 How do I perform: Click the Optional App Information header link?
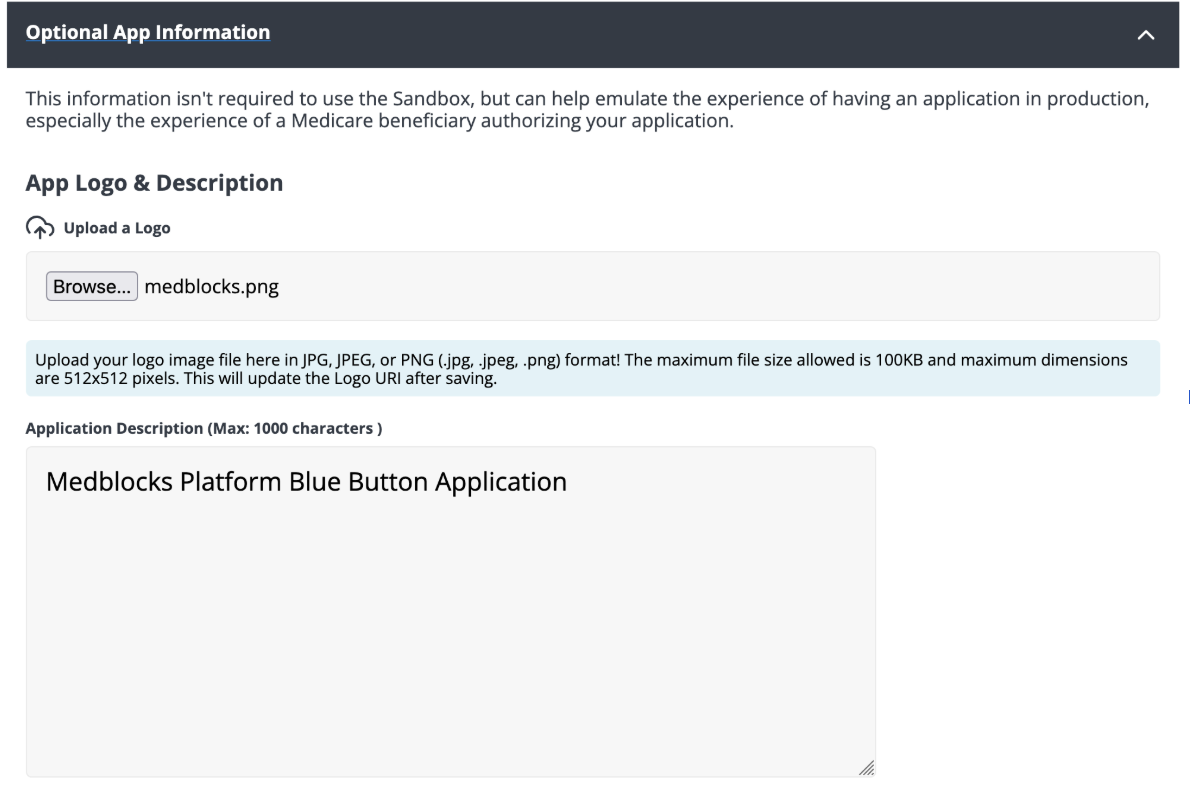tap(148, 32)
